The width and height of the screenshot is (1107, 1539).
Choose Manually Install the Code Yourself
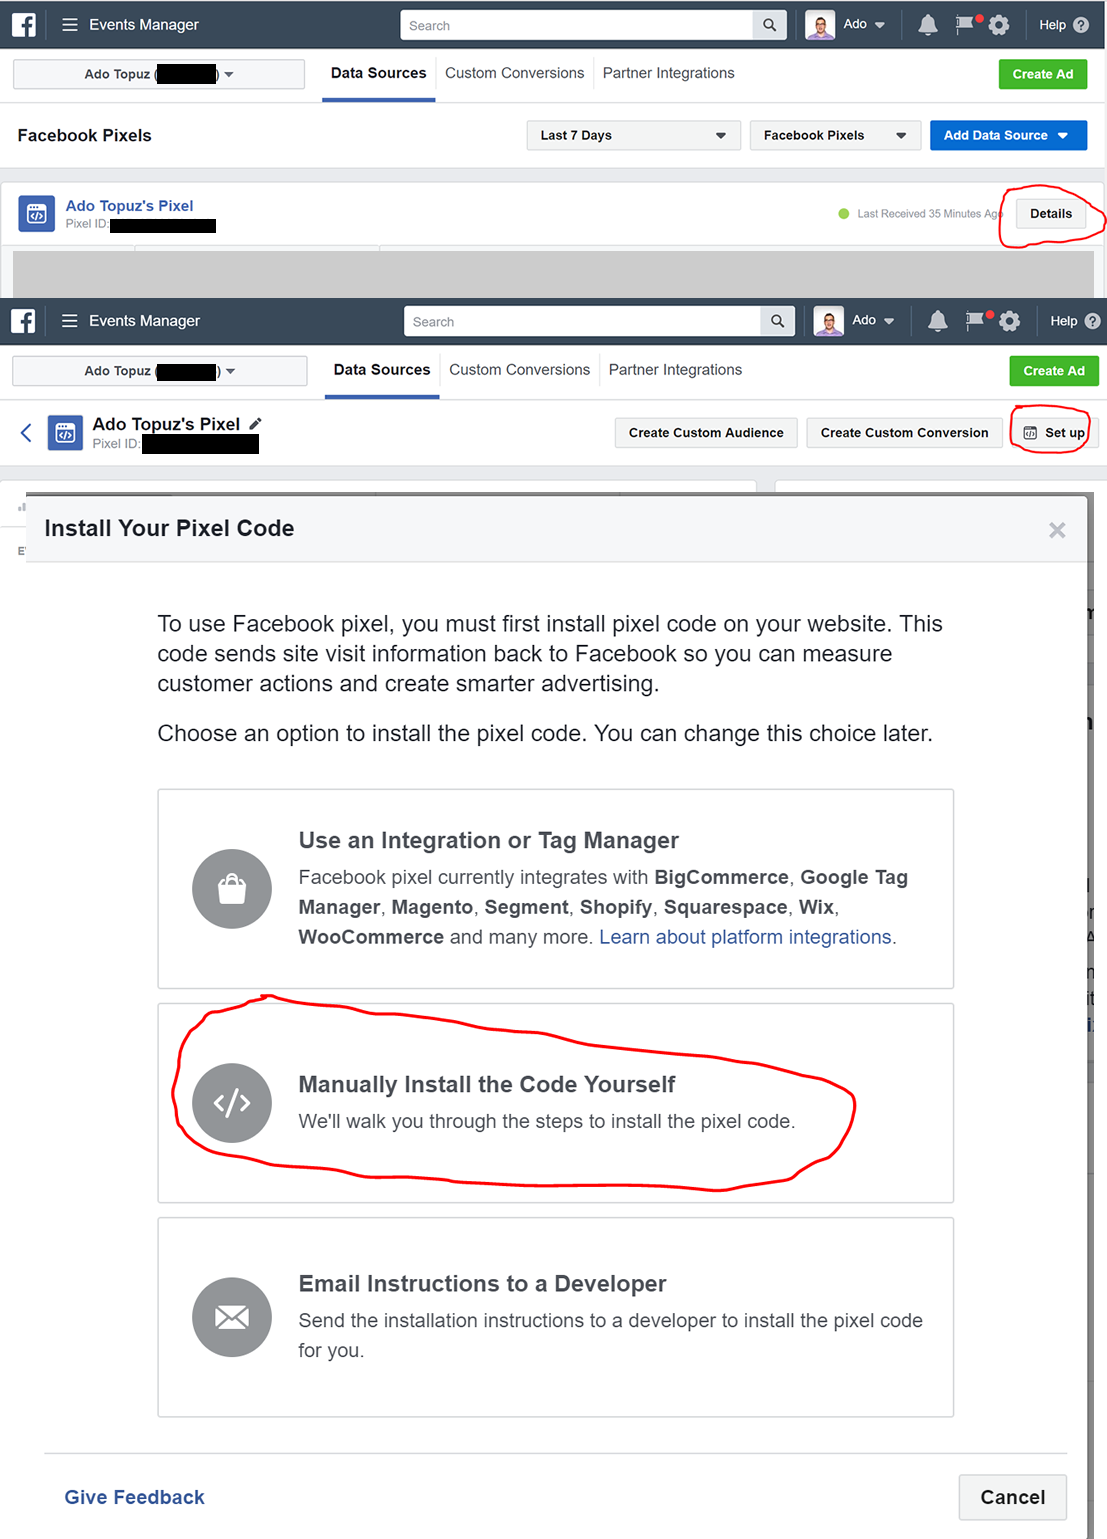tap(556, 1103)
